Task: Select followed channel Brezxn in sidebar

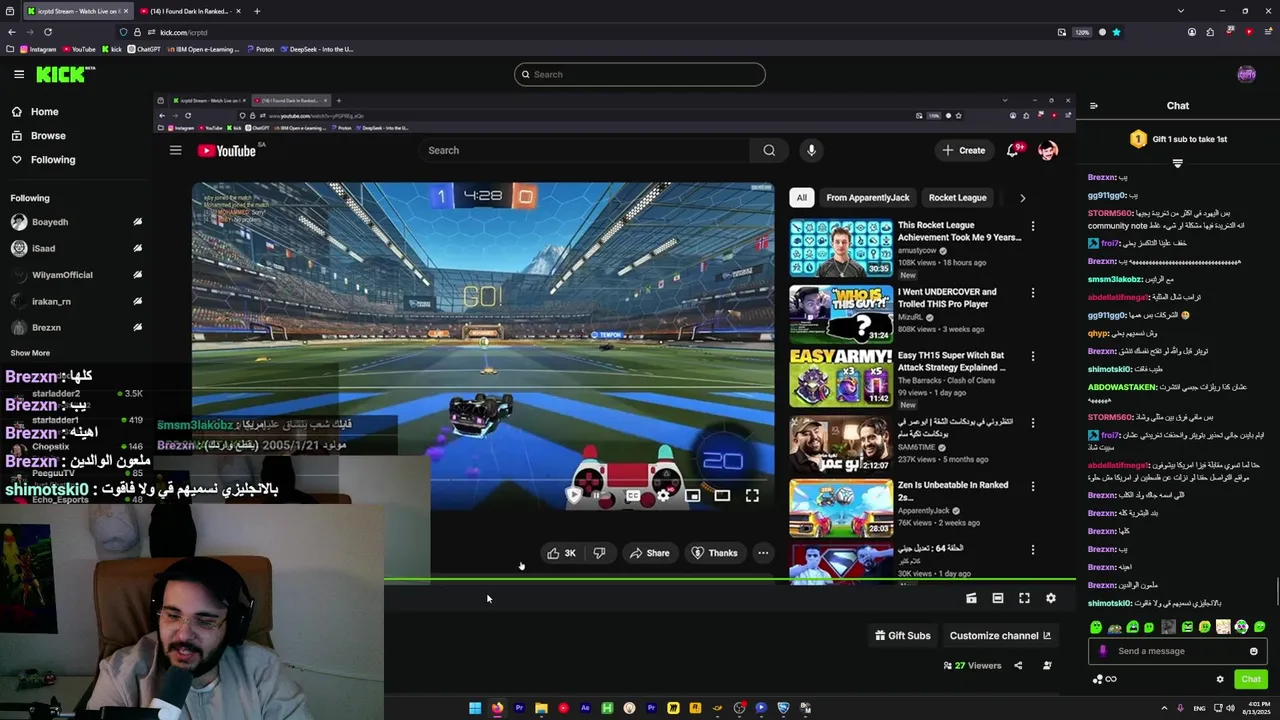Action: [76, 328]
